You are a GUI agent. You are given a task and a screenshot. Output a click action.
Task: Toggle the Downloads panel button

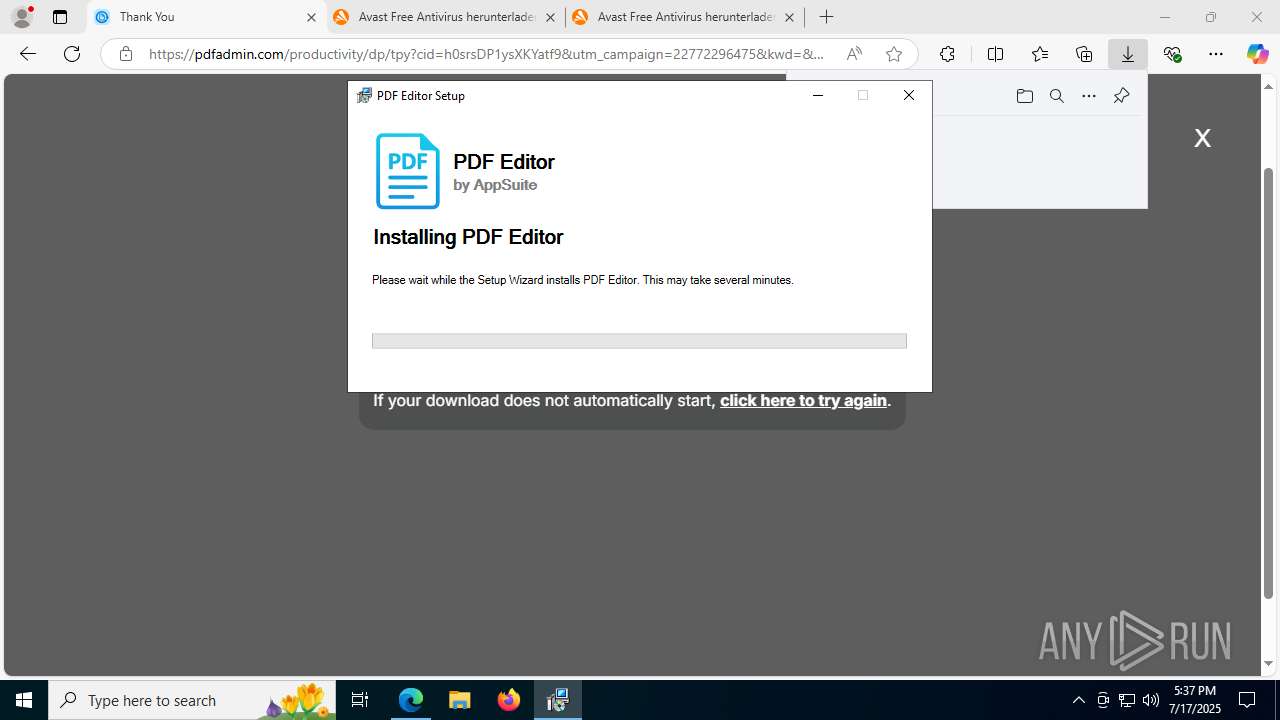pyautogui.click(x=1128, y=54)
